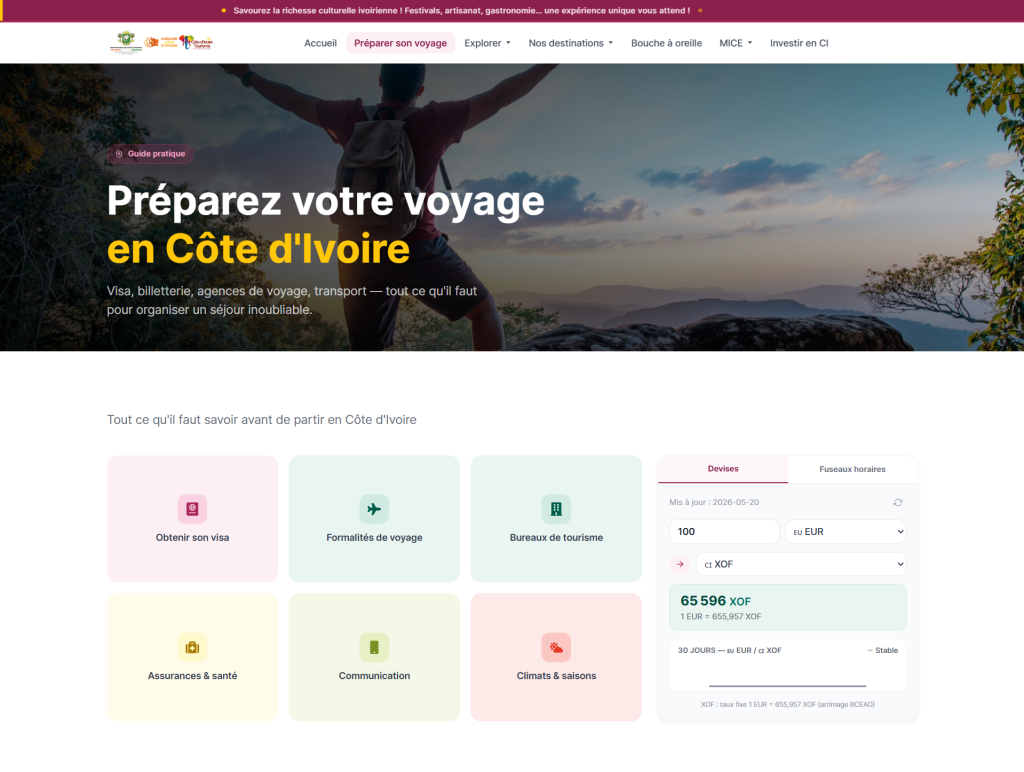Switch to the Devises tab
Screen dimensions: 1024x772
(x=723, y=469)
